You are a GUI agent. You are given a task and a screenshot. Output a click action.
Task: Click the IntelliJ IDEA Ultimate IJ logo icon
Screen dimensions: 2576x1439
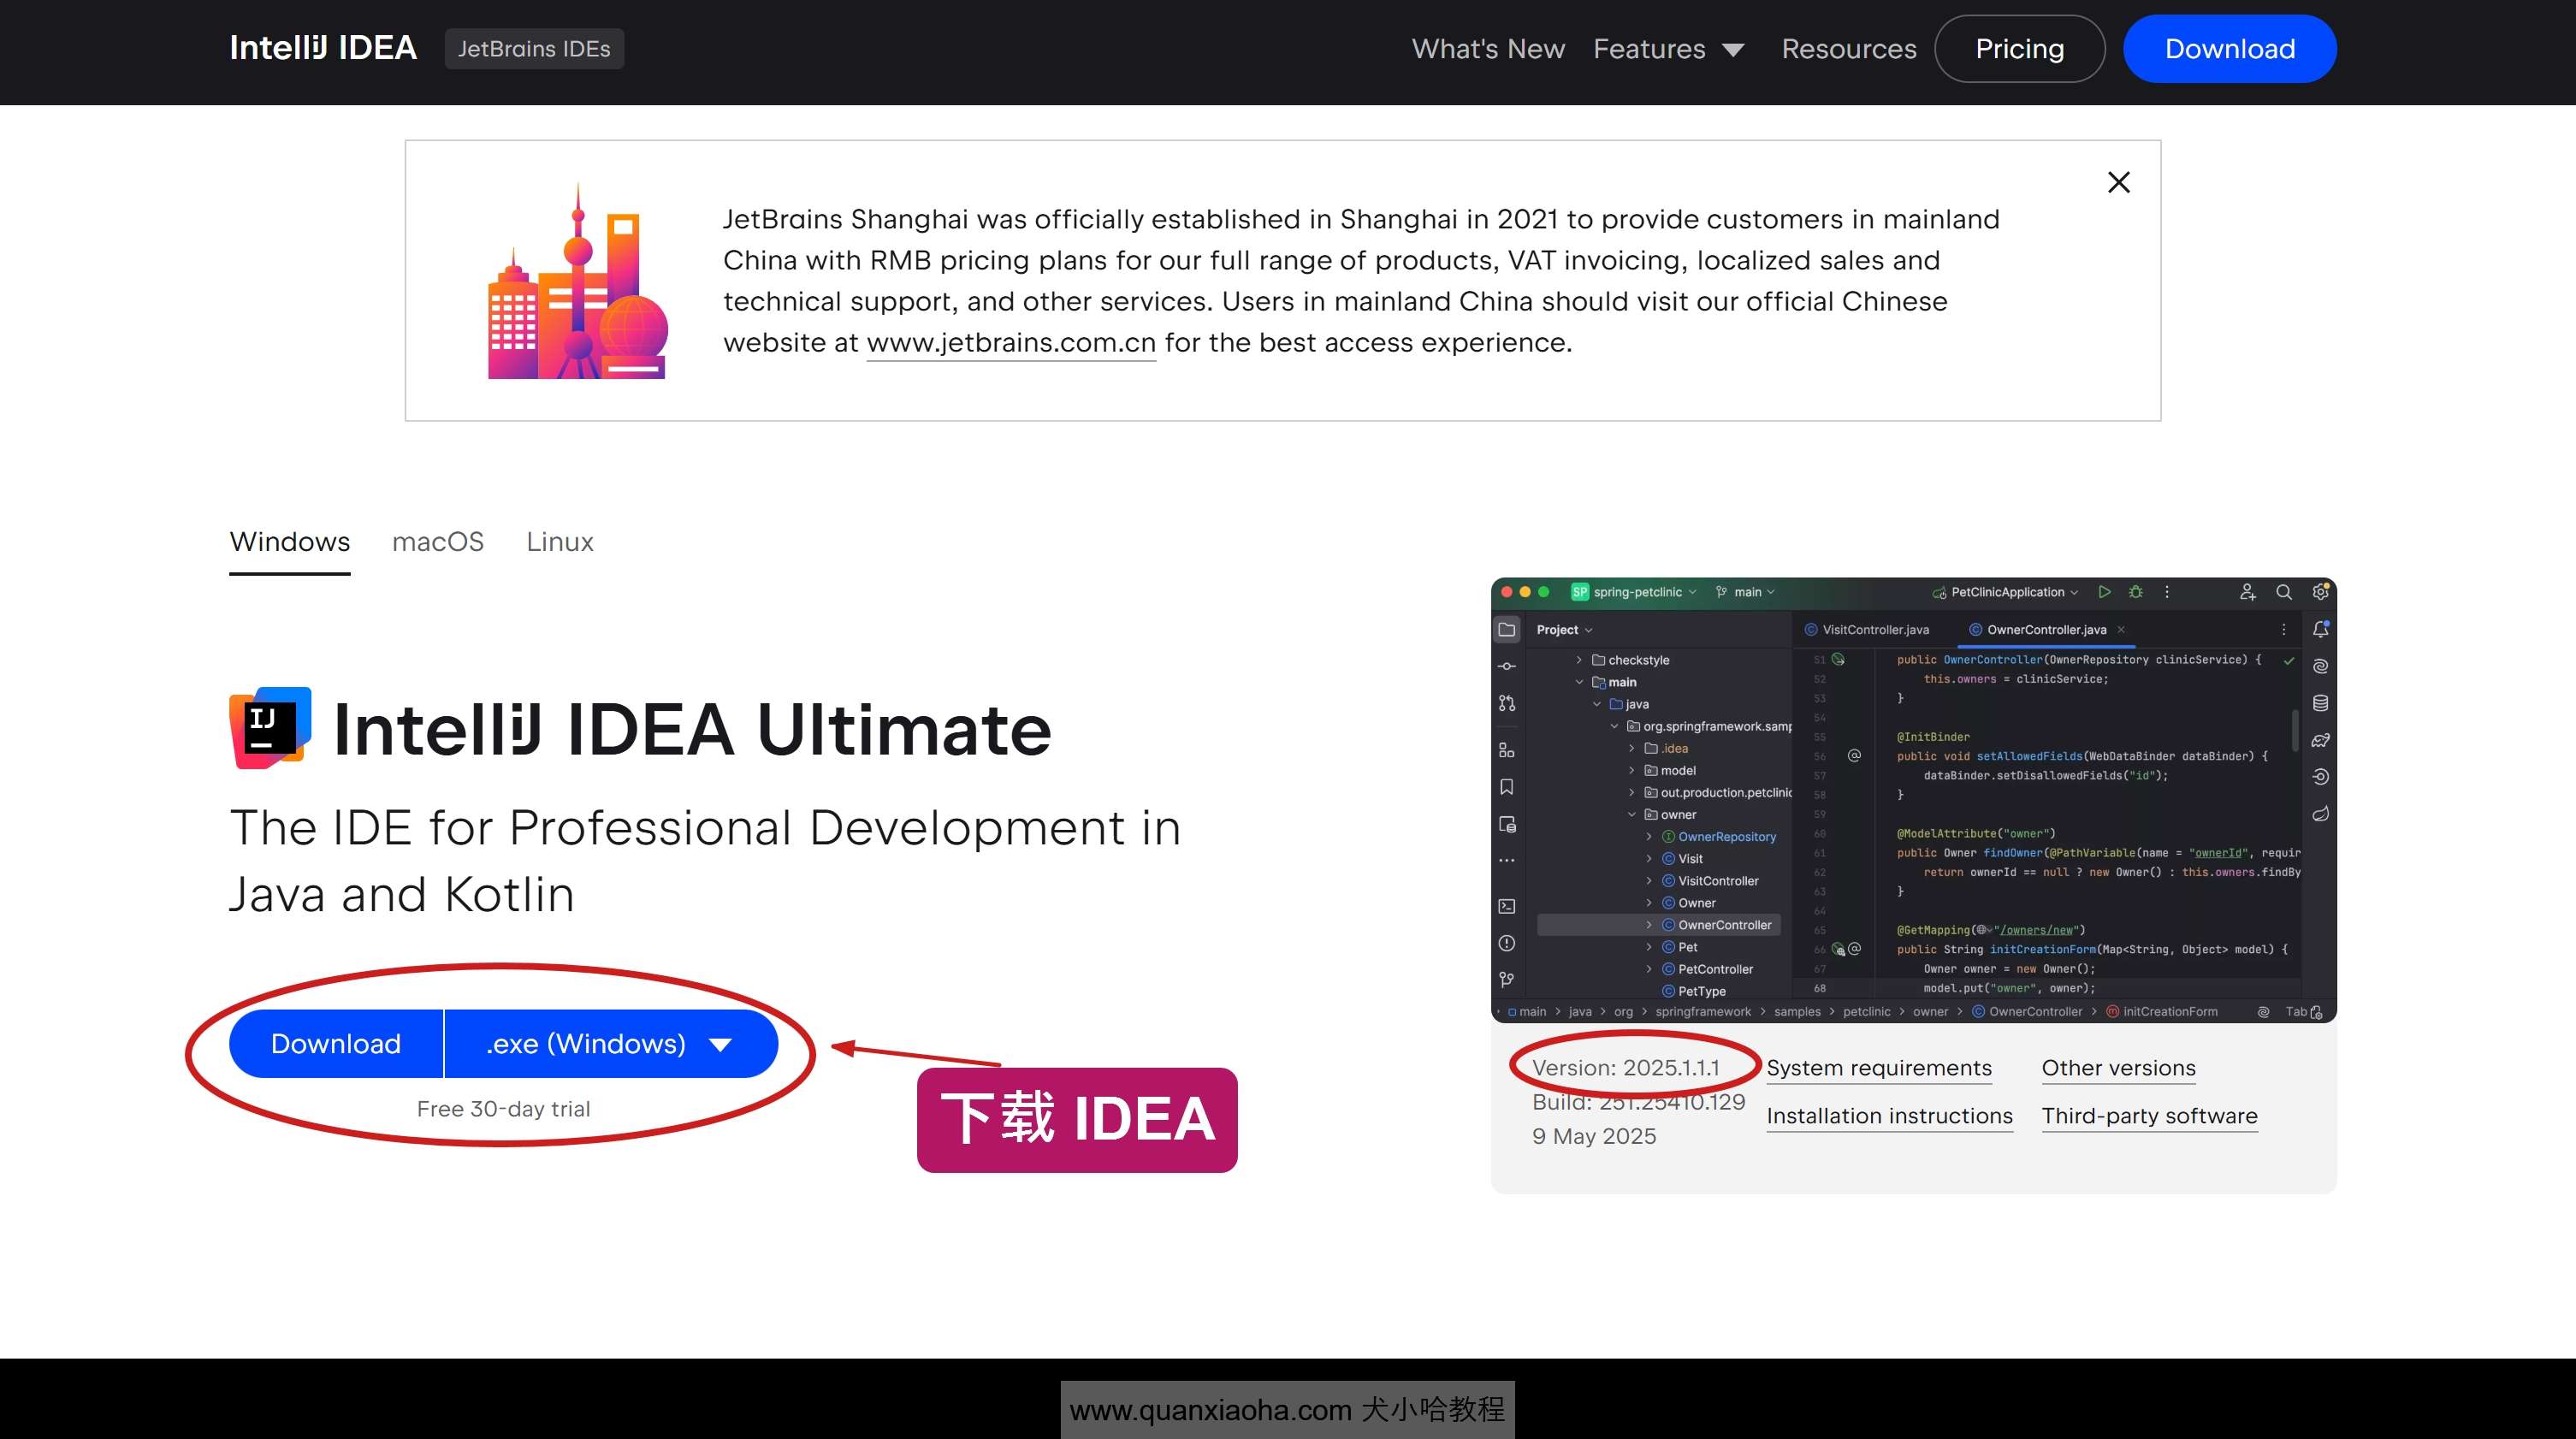(270, 727)
